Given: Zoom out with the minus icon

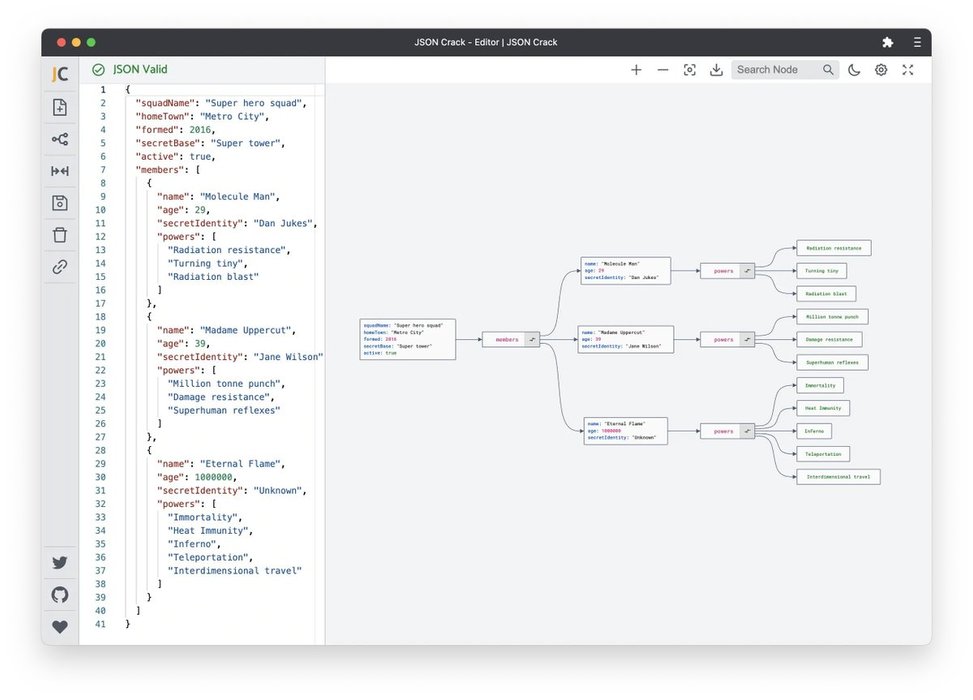Looking at the screenshot, I should [663, 70].
